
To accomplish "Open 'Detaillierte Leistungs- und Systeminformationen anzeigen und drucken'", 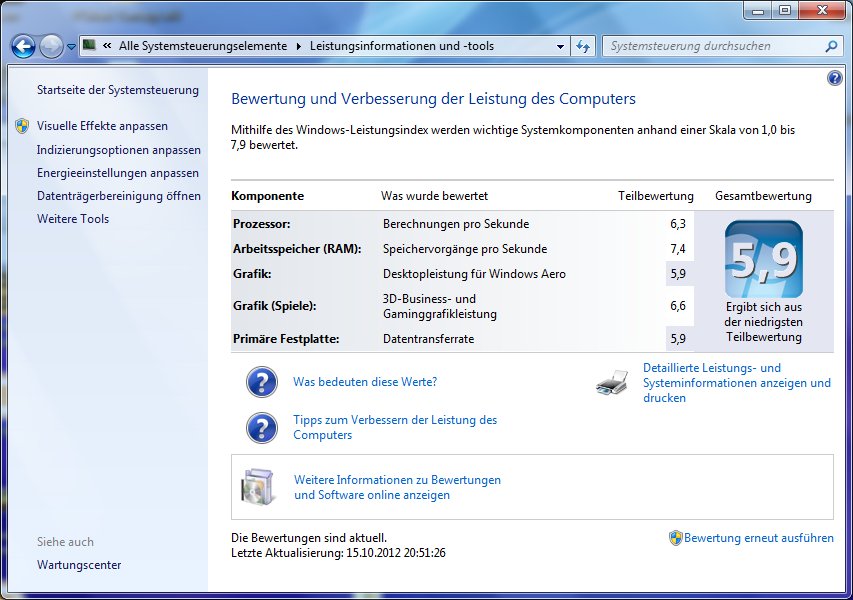I will point(737,383).
